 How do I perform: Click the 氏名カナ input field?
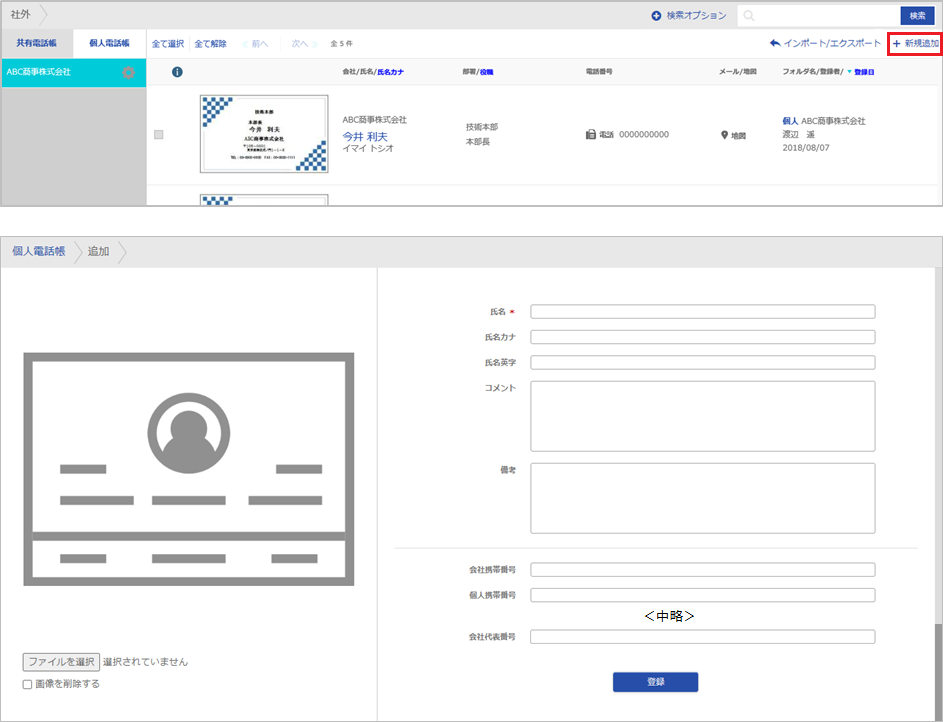tap(703, 337)
